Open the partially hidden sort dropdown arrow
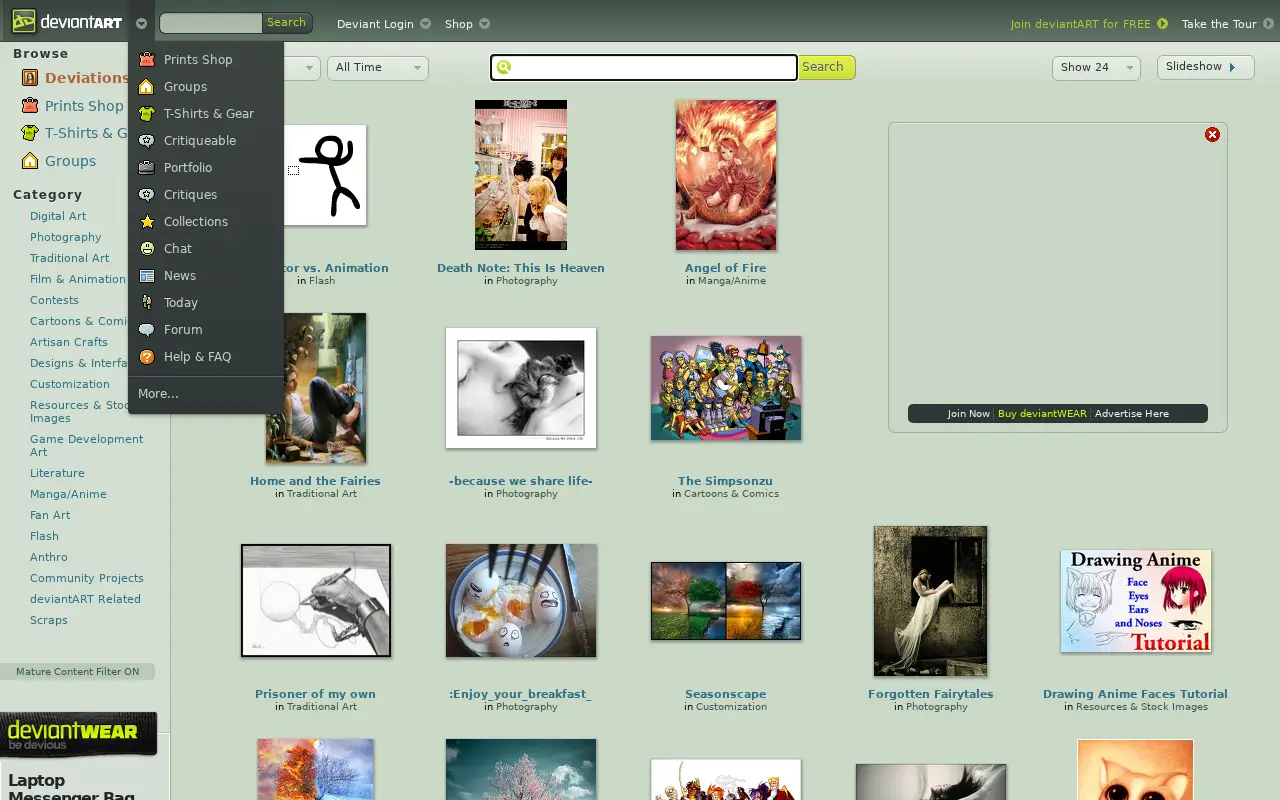Image resolution: width=1280 pixels, height=800 pixels. point(309,67)
